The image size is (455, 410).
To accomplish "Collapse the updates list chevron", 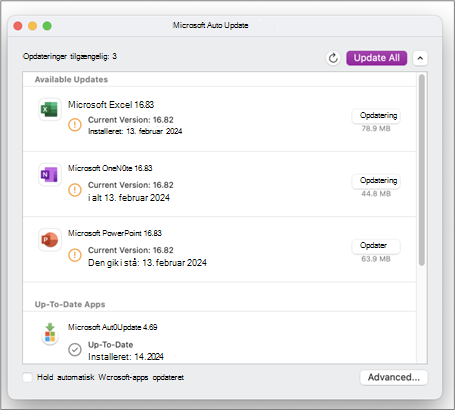I will (x=420, y=58).
